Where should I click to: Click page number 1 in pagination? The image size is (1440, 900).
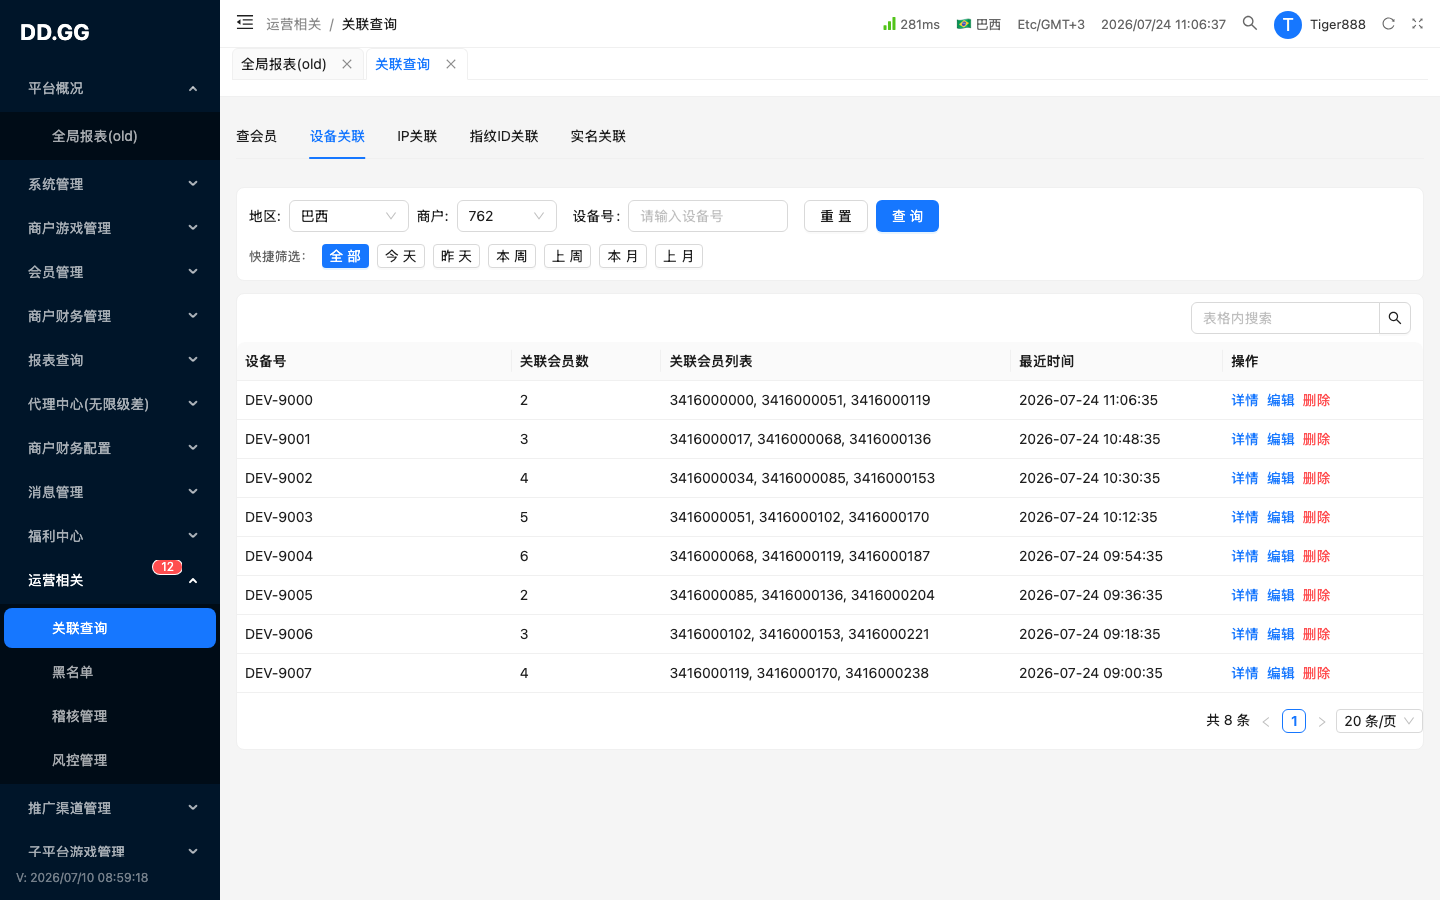[1294, 721]
